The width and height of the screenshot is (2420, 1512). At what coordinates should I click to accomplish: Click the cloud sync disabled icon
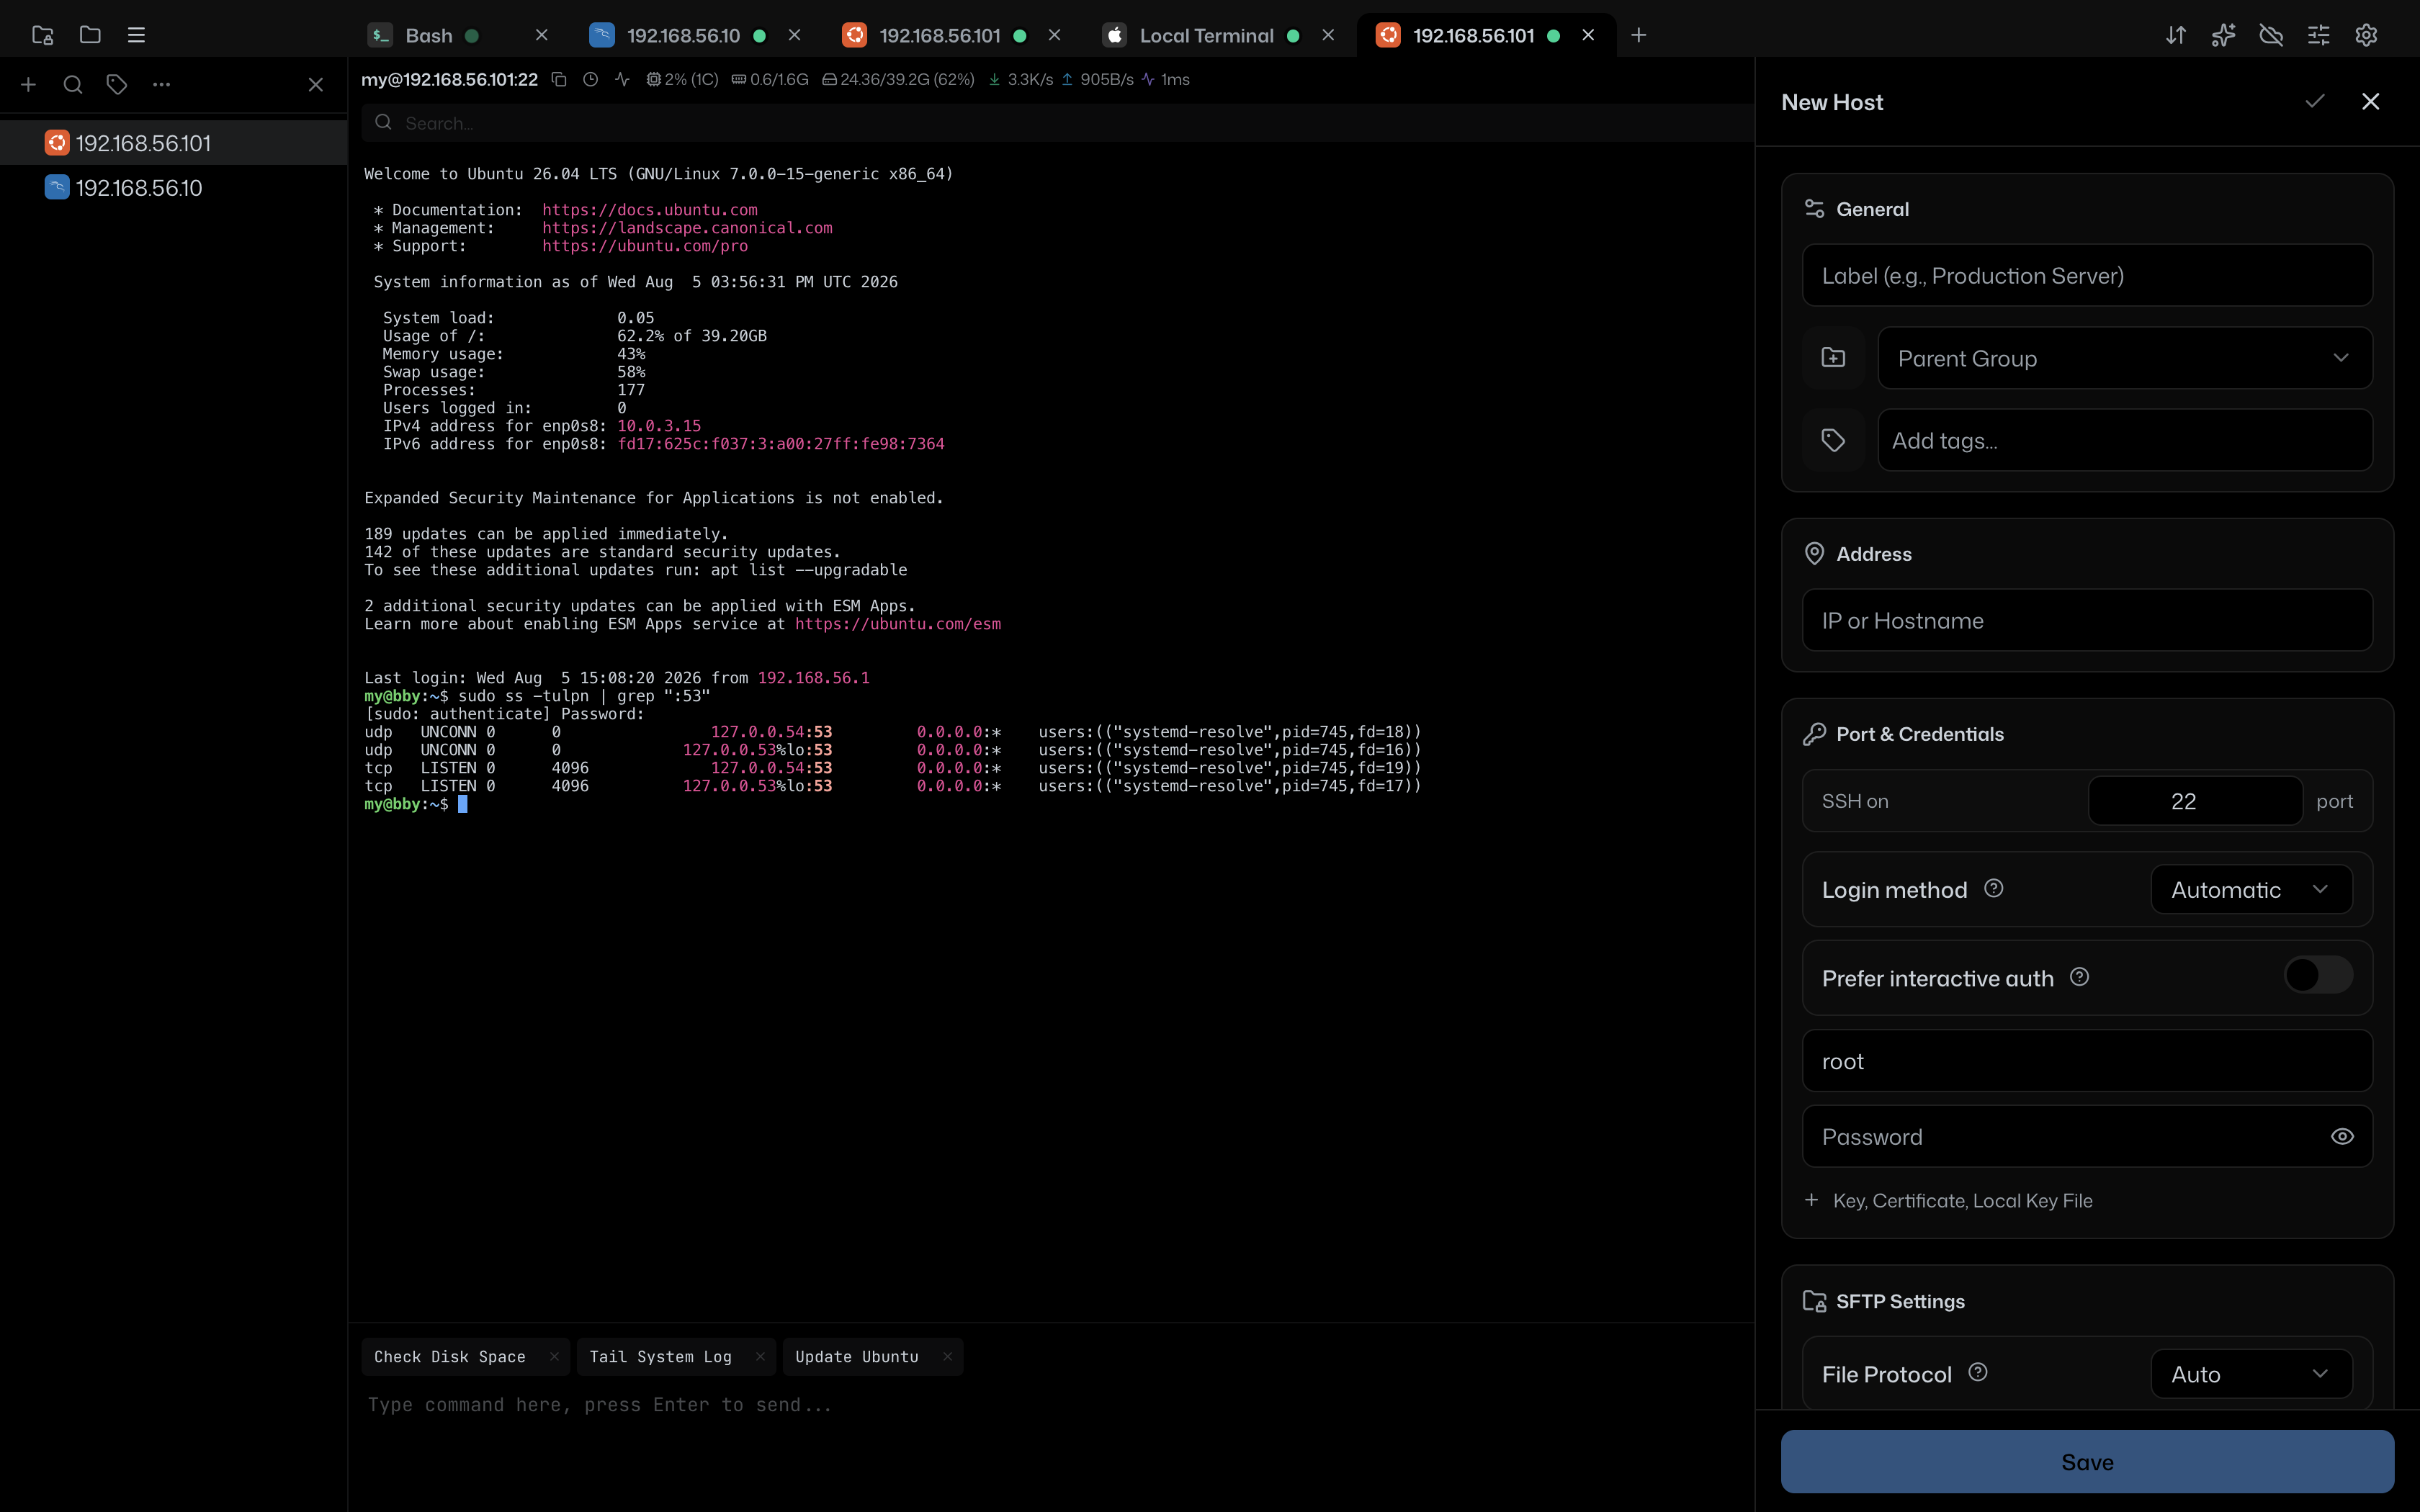(2271, 35)
